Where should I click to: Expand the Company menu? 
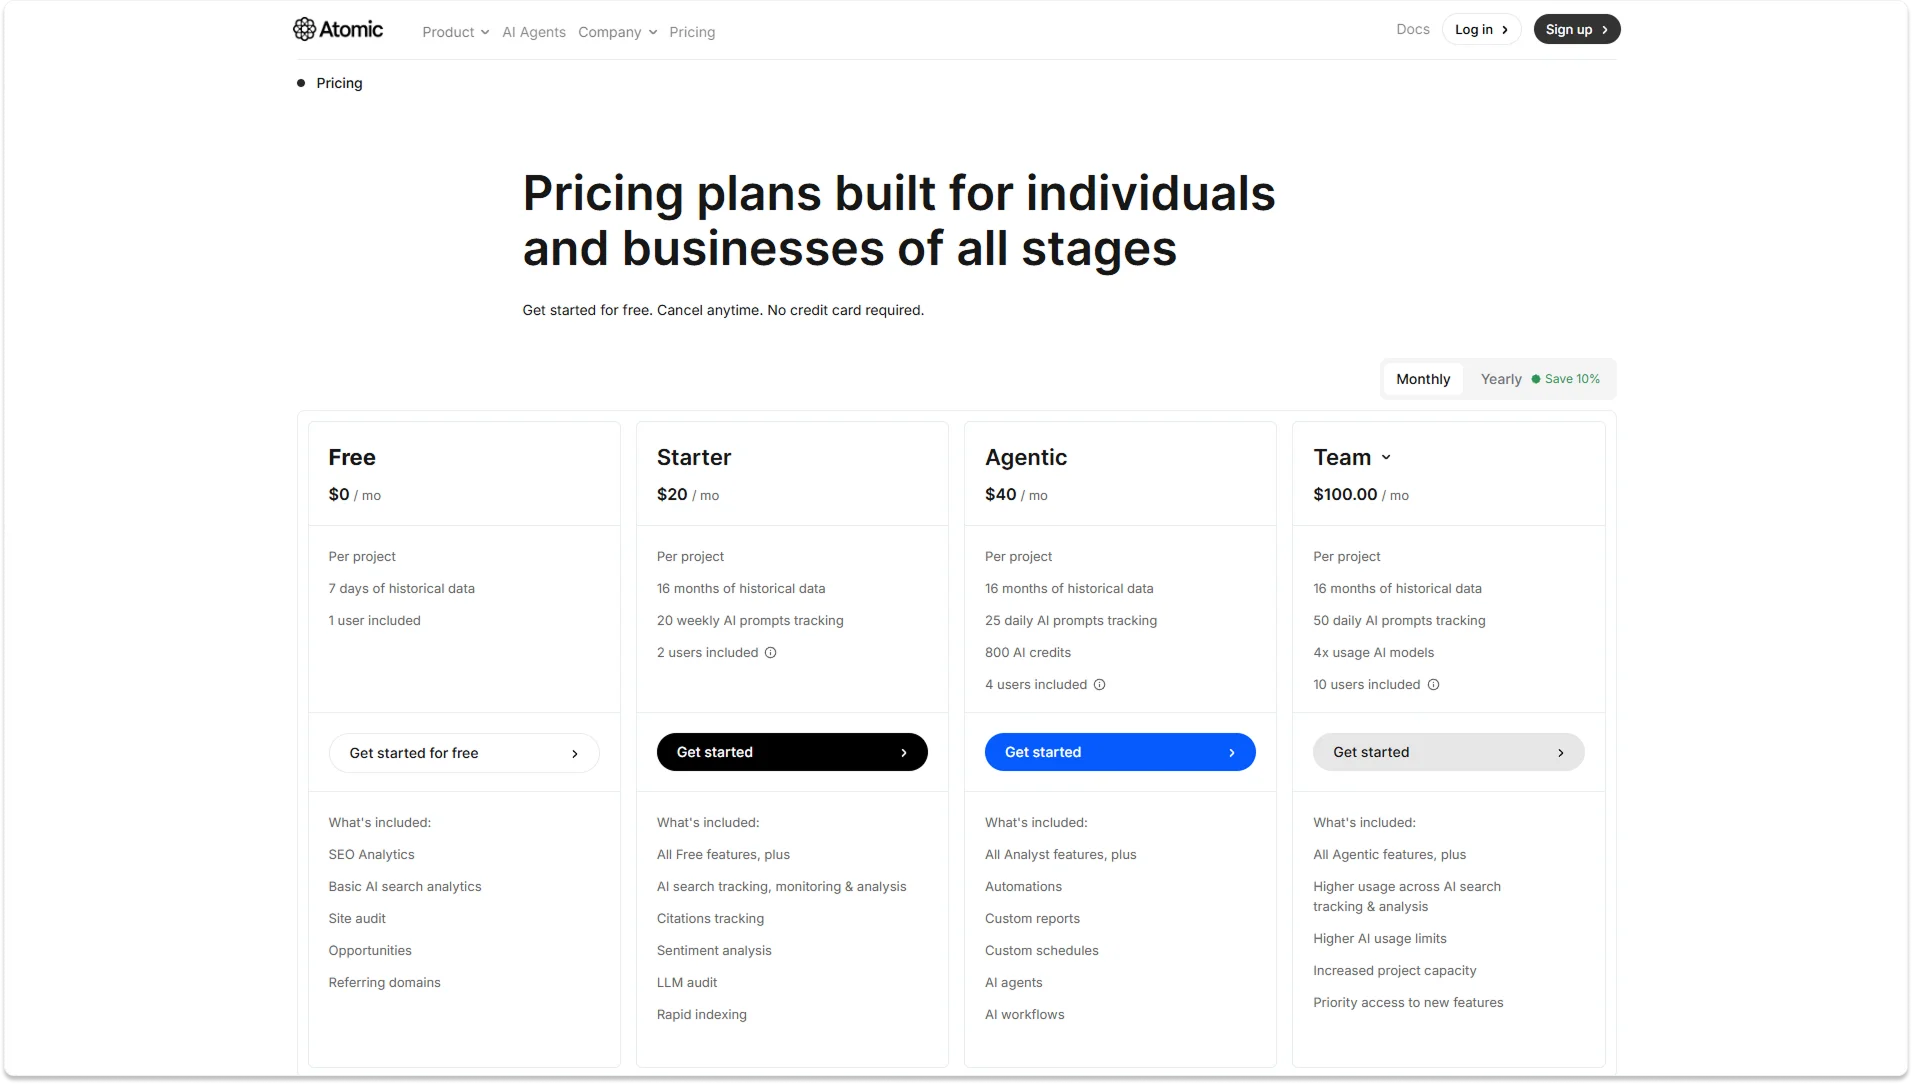(617, 32)
